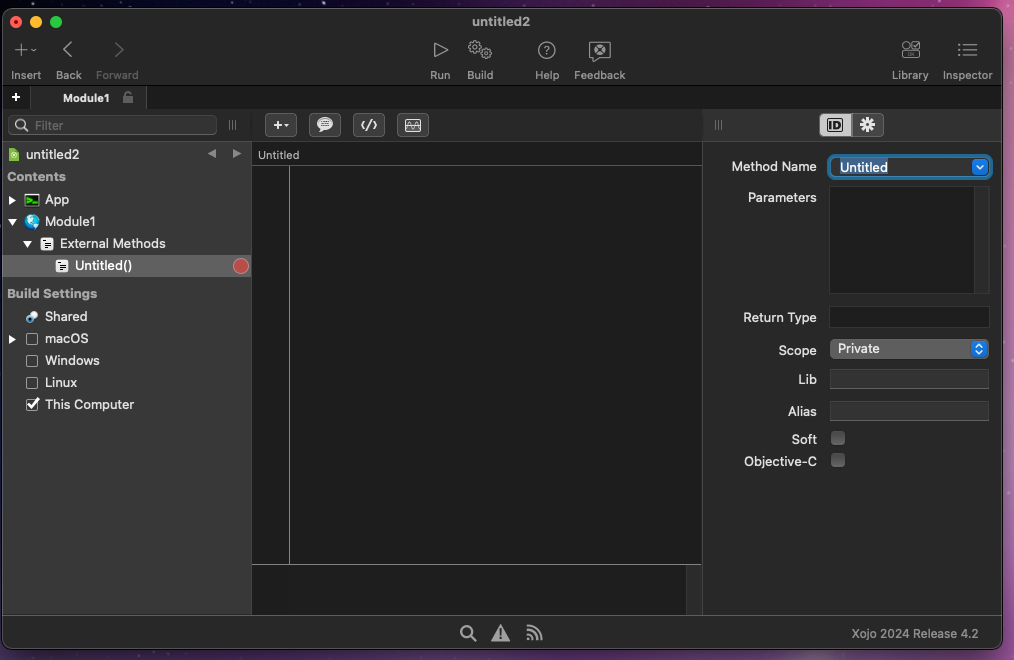This screenshot has width=1014, height=660.
Task: Click the search magnifier in bottom bar
Action: pyautogui.click(x=468, y=633)
